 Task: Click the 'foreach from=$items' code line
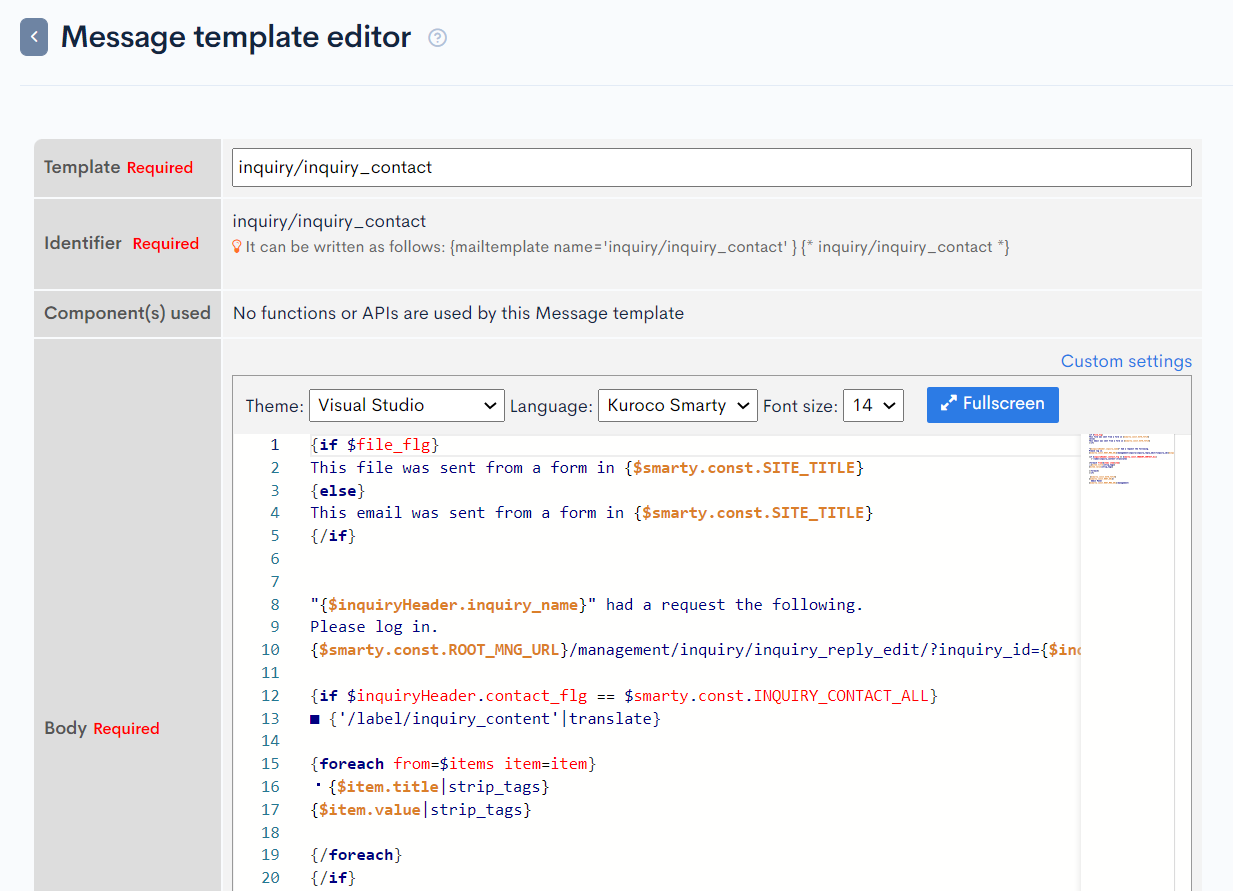click(453, 764)
